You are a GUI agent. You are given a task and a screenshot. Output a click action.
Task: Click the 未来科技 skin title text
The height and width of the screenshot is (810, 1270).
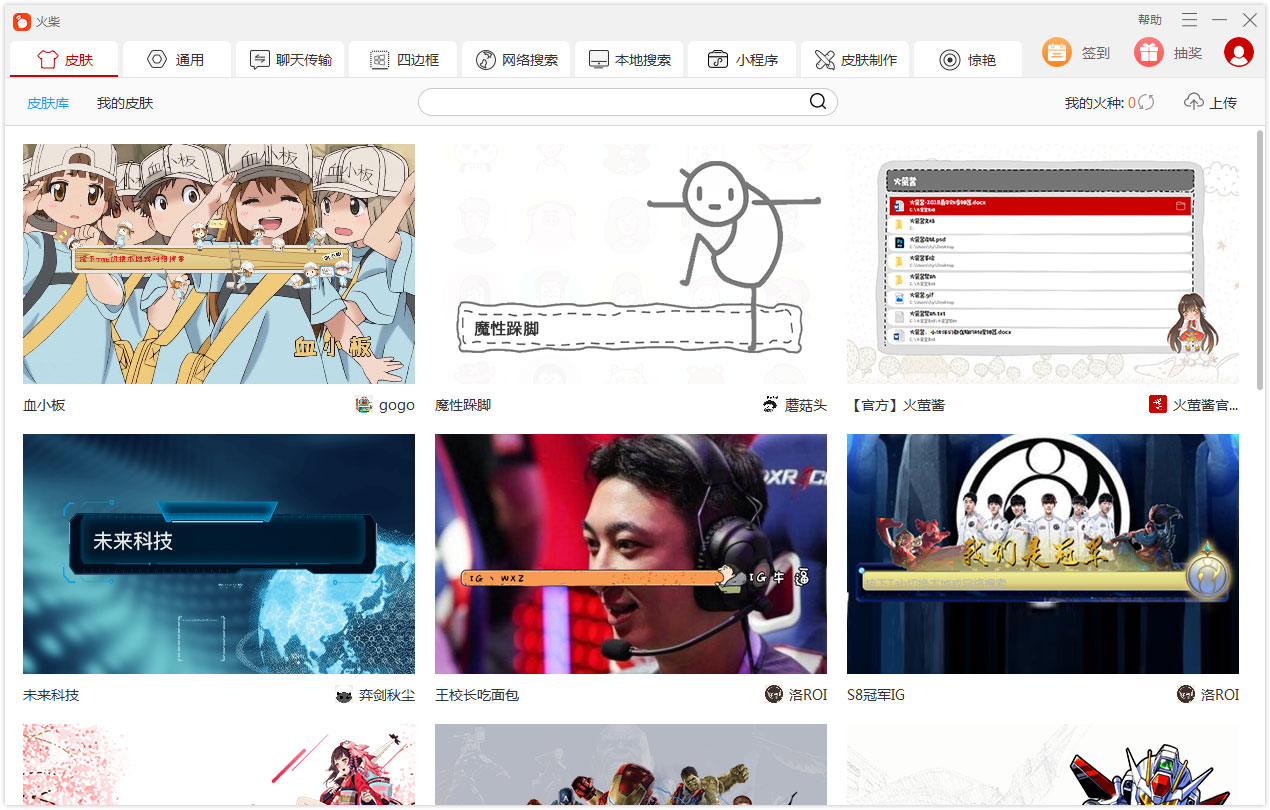click(51, 696)
